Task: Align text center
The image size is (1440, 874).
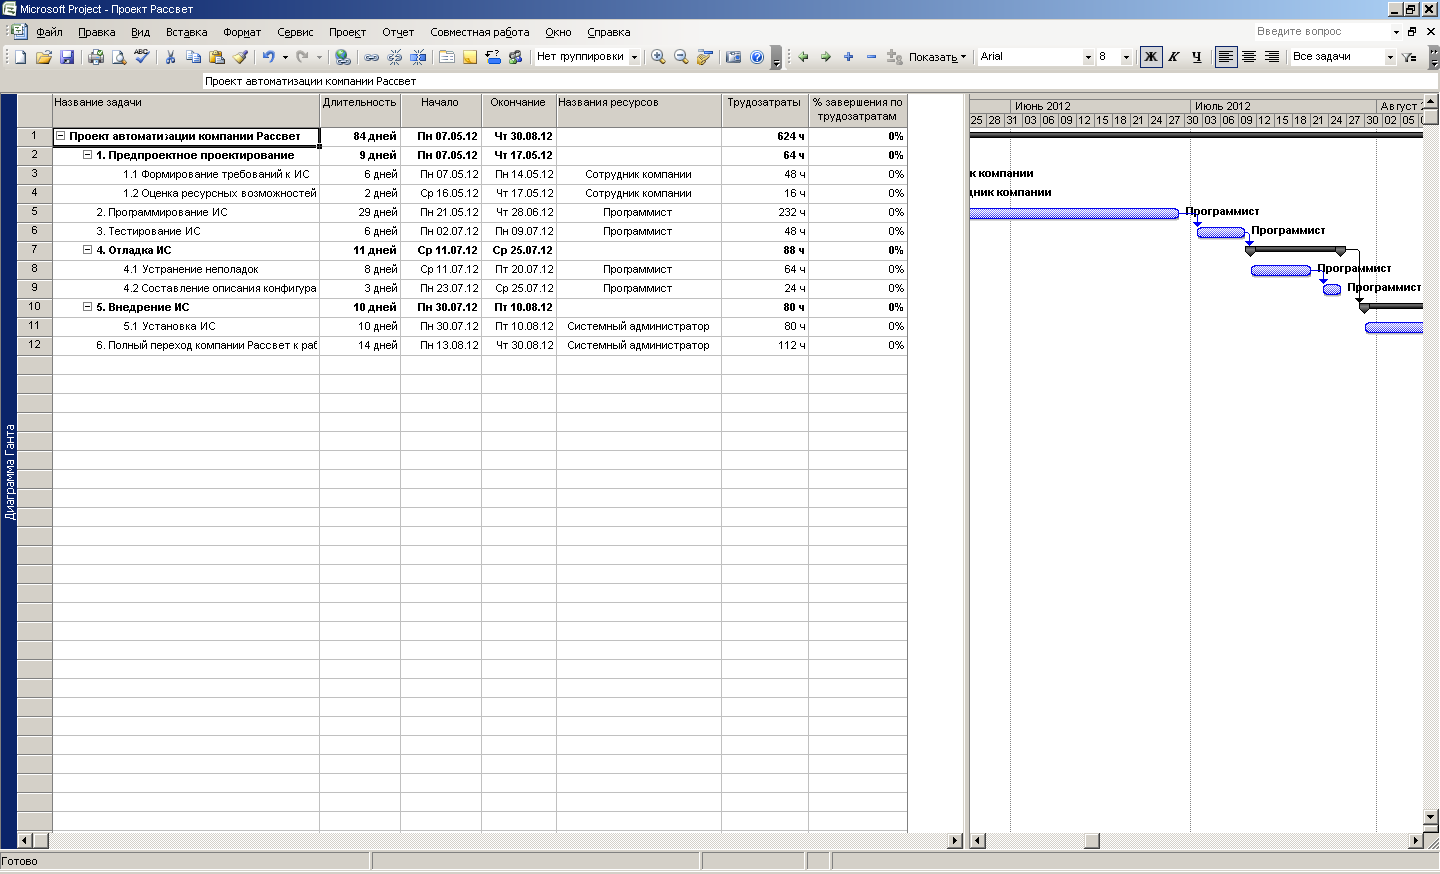Action: point(1249,57)
